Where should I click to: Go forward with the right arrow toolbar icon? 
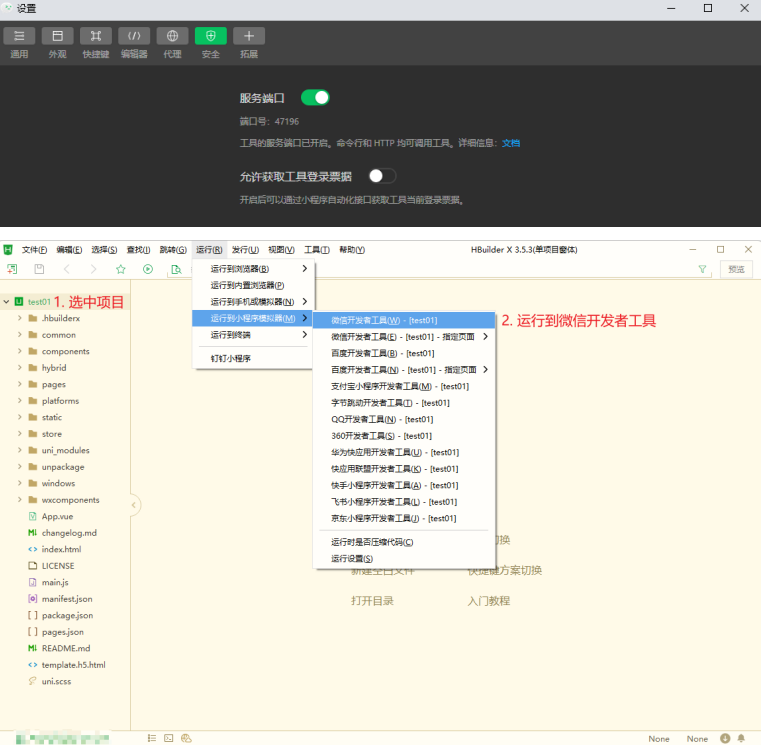pos(94,269)
